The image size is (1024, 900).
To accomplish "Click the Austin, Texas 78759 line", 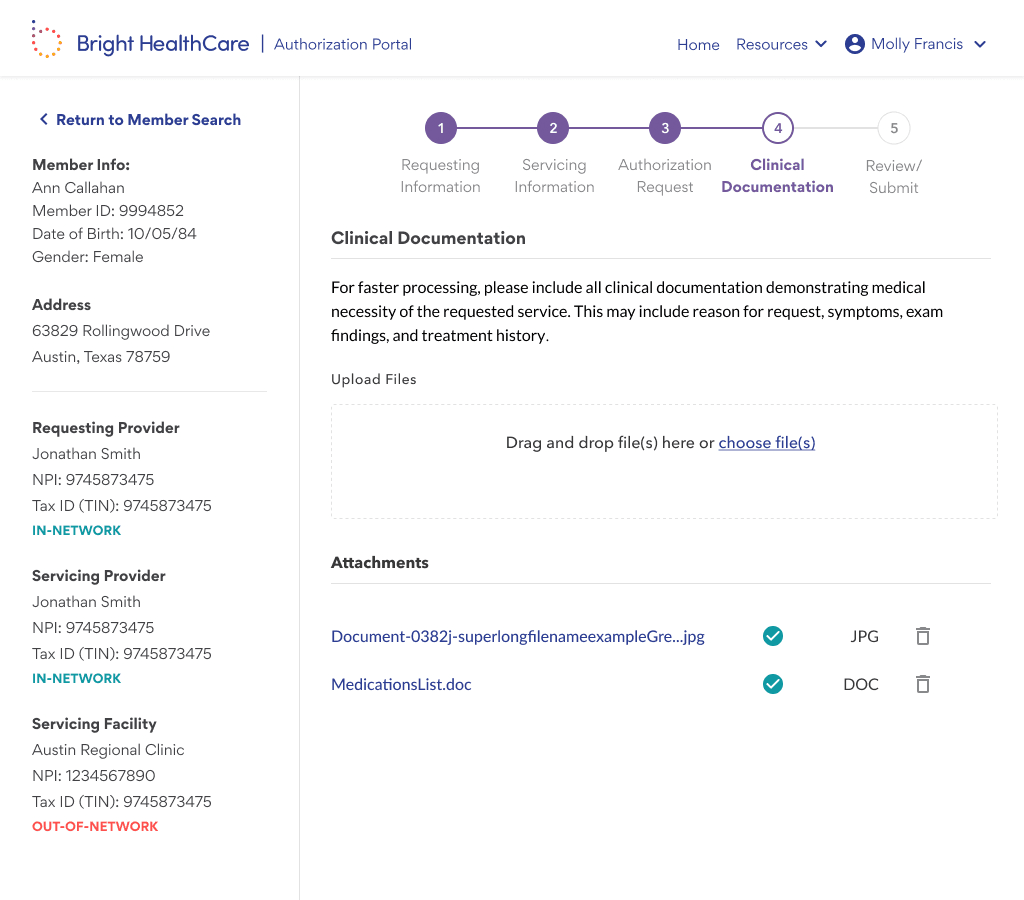I will (101, 357).
